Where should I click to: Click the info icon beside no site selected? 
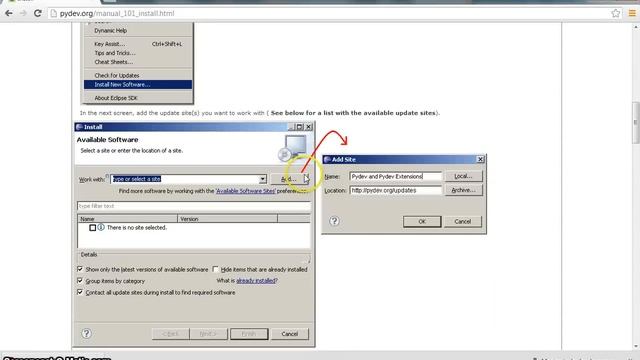click(x=101, y=227)
